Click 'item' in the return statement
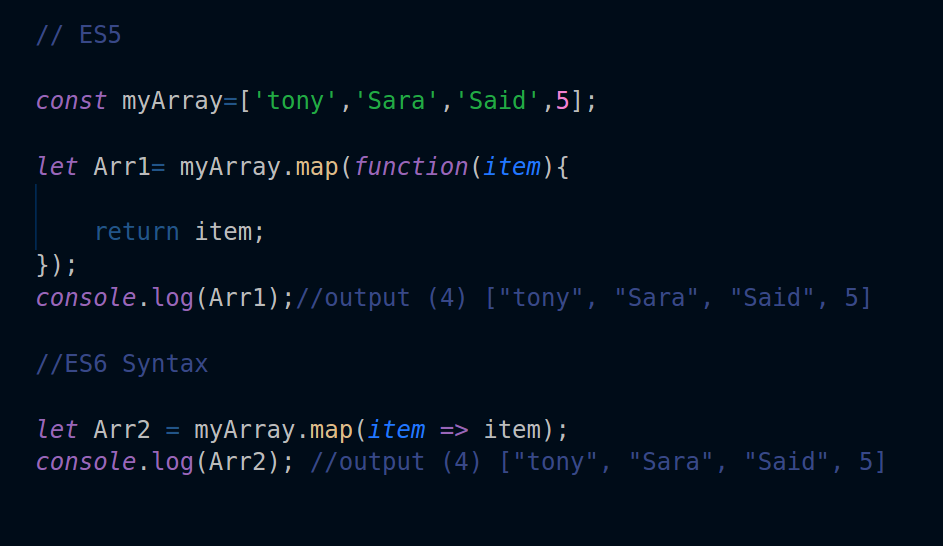 (223, 232)
